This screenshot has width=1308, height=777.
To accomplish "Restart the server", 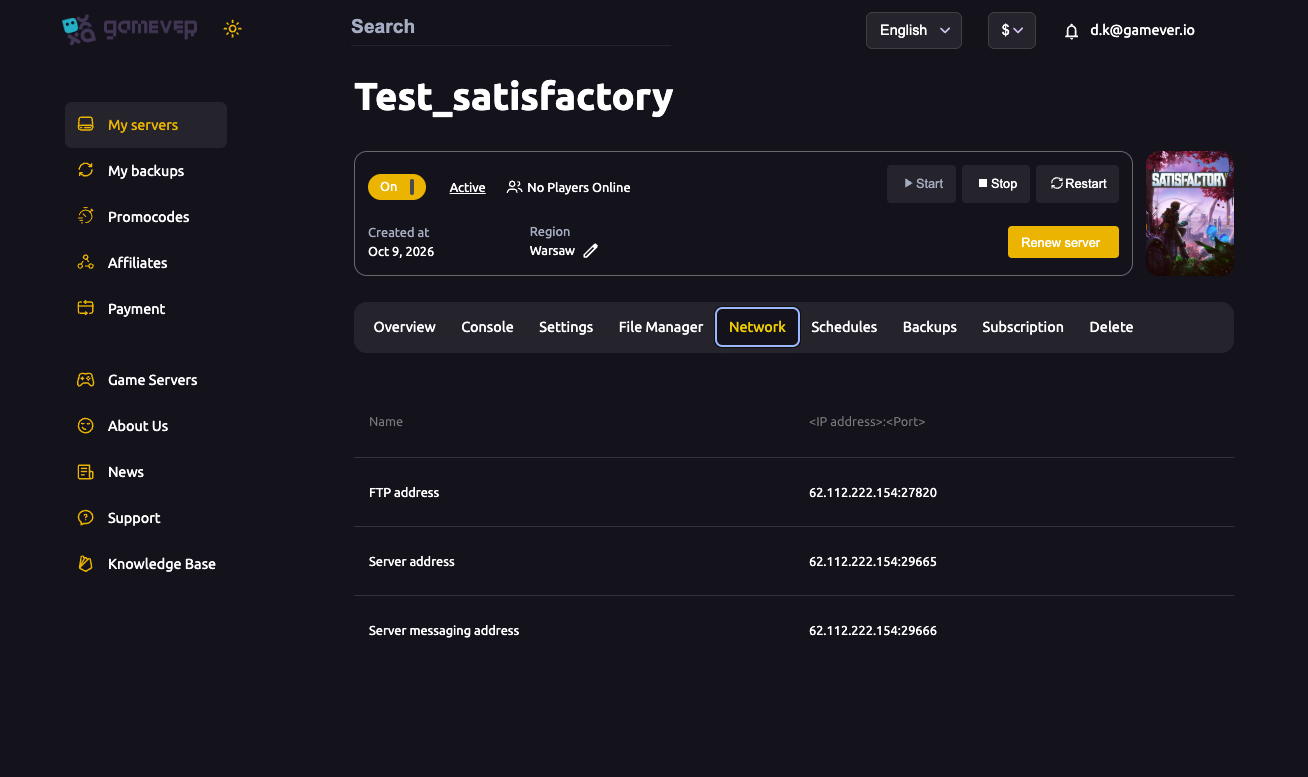I will pos(1078,184).
